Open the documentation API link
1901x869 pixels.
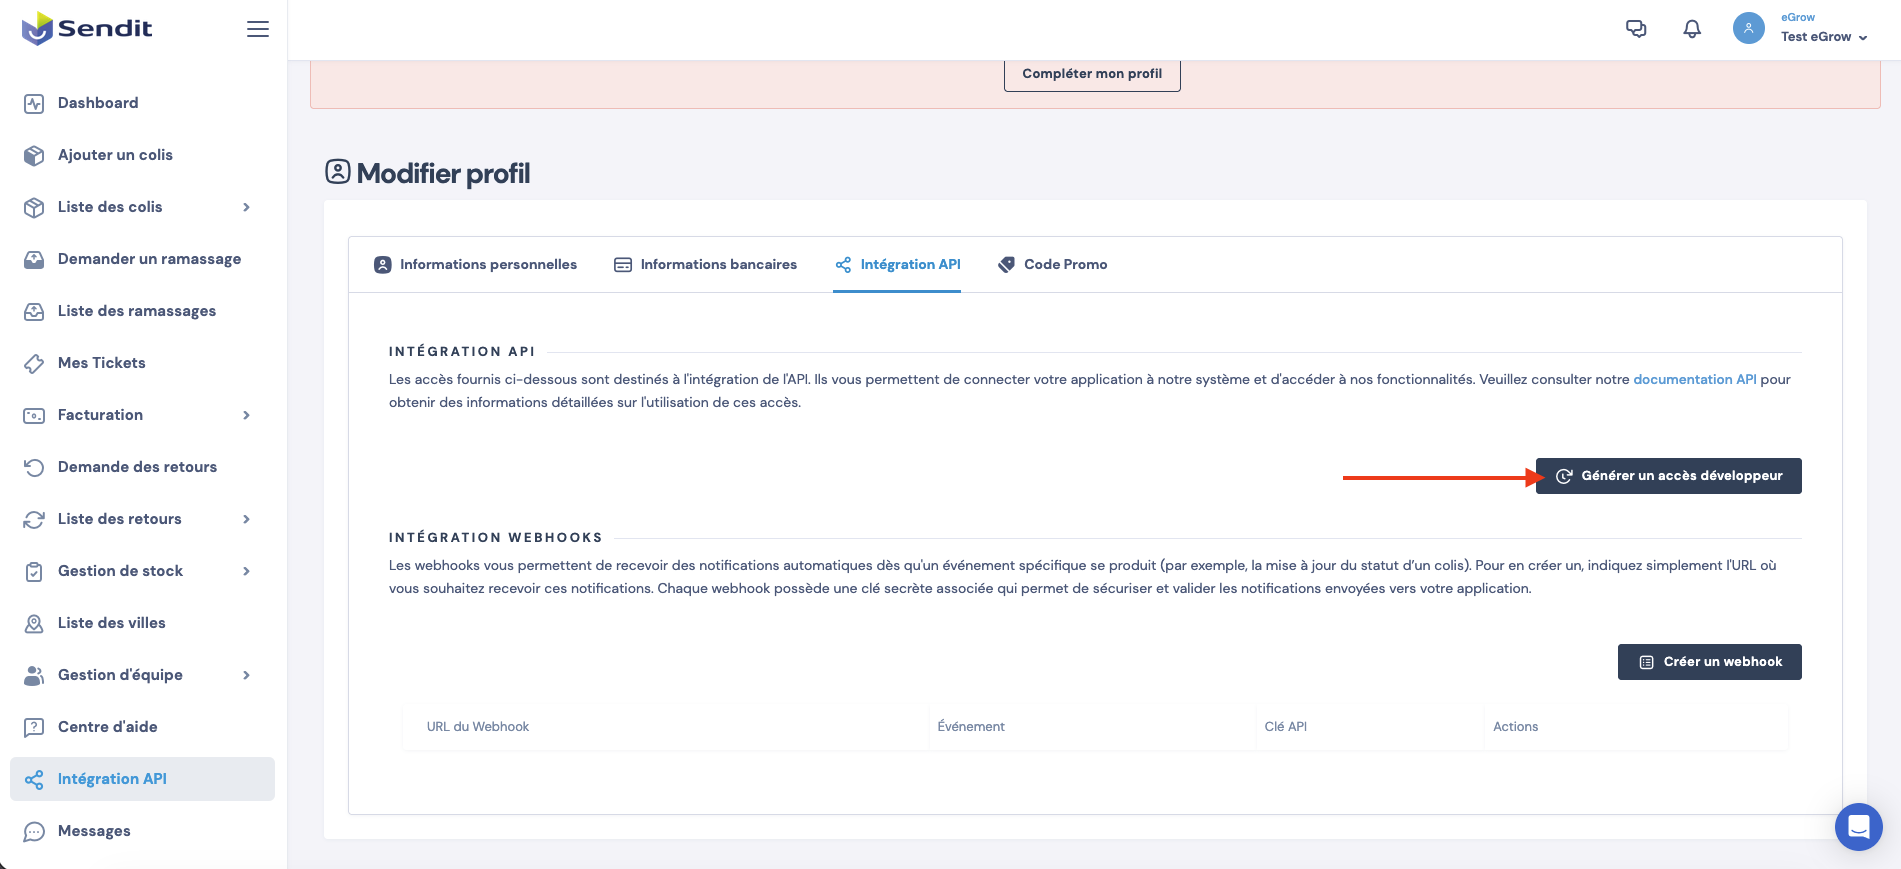tap(1694, 380)
